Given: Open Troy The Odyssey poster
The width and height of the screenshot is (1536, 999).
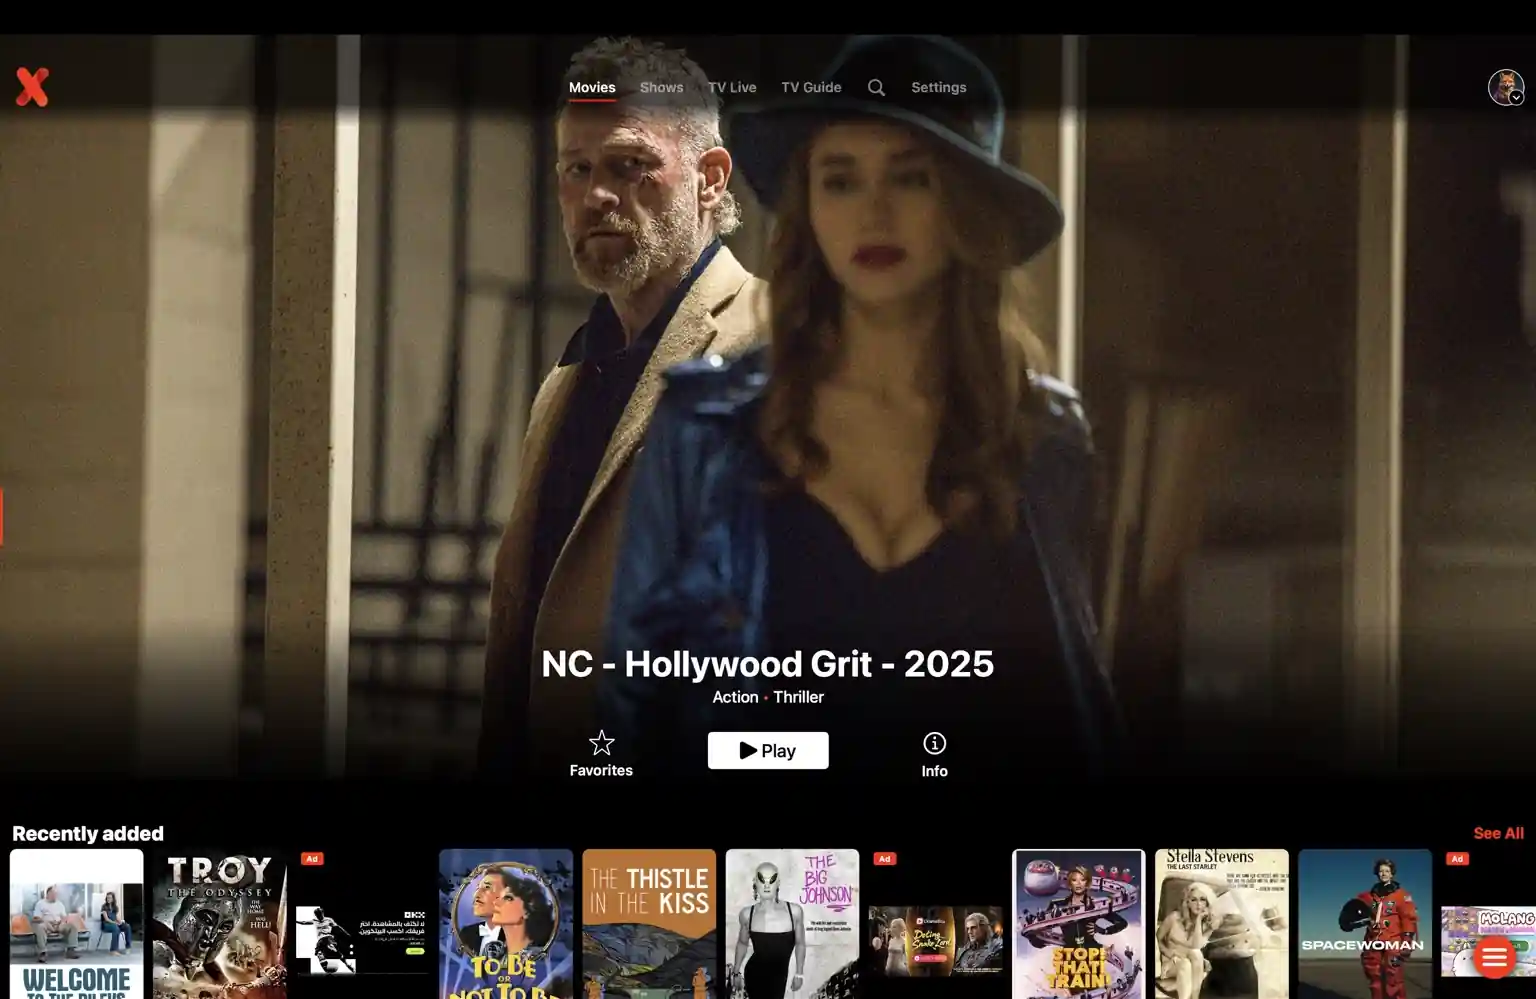Looking at the screenshot, I should (x=220, y=924).
